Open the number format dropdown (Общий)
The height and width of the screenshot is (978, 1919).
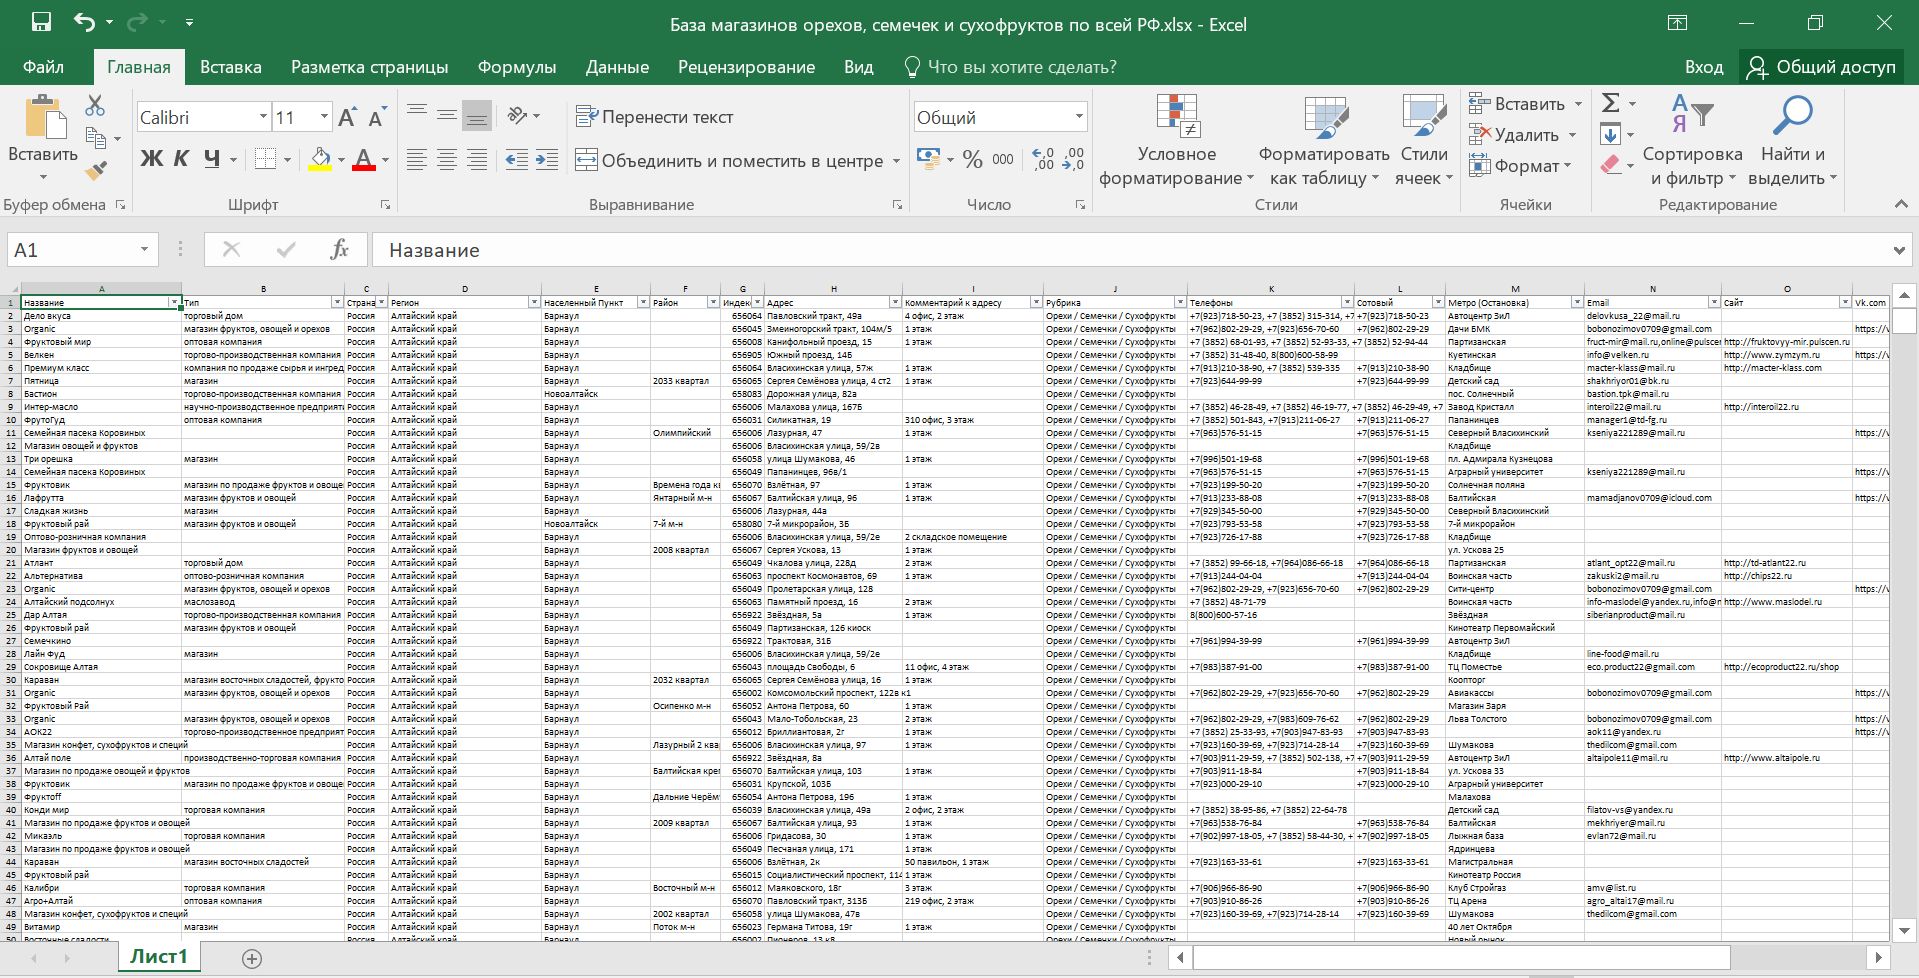[x=1078, y=117]
